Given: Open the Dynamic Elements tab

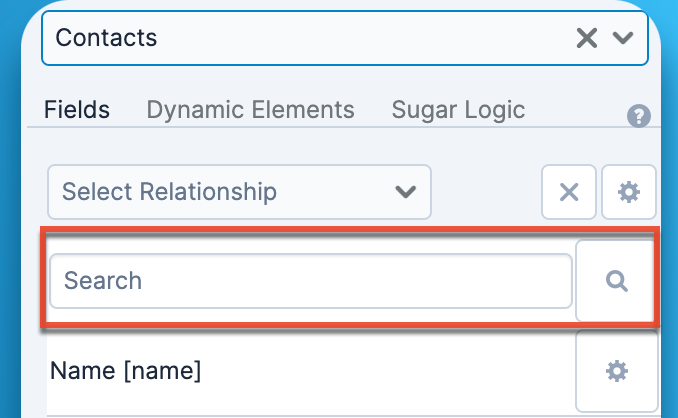Looking at the screenshot, I should pyautogui.click(x=250, y=109).
